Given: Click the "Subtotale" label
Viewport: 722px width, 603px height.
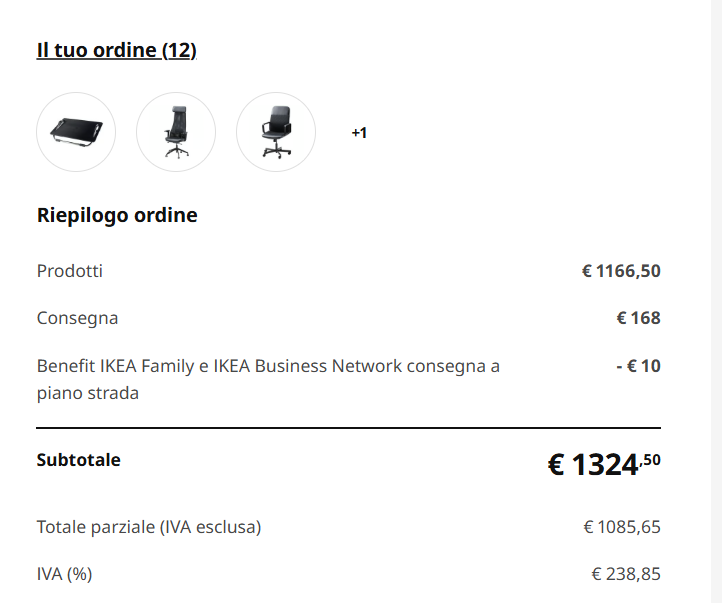Looking at the screenshot, I should tap(78, 460).
